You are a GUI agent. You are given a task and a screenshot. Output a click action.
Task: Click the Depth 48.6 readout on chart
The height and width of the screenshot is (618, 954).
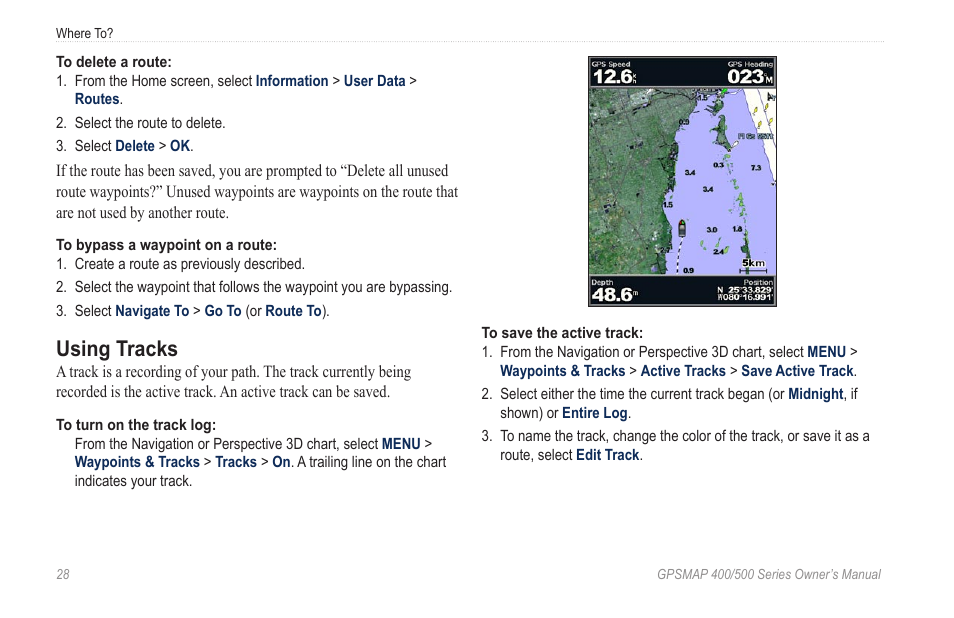tap(615, 291)
